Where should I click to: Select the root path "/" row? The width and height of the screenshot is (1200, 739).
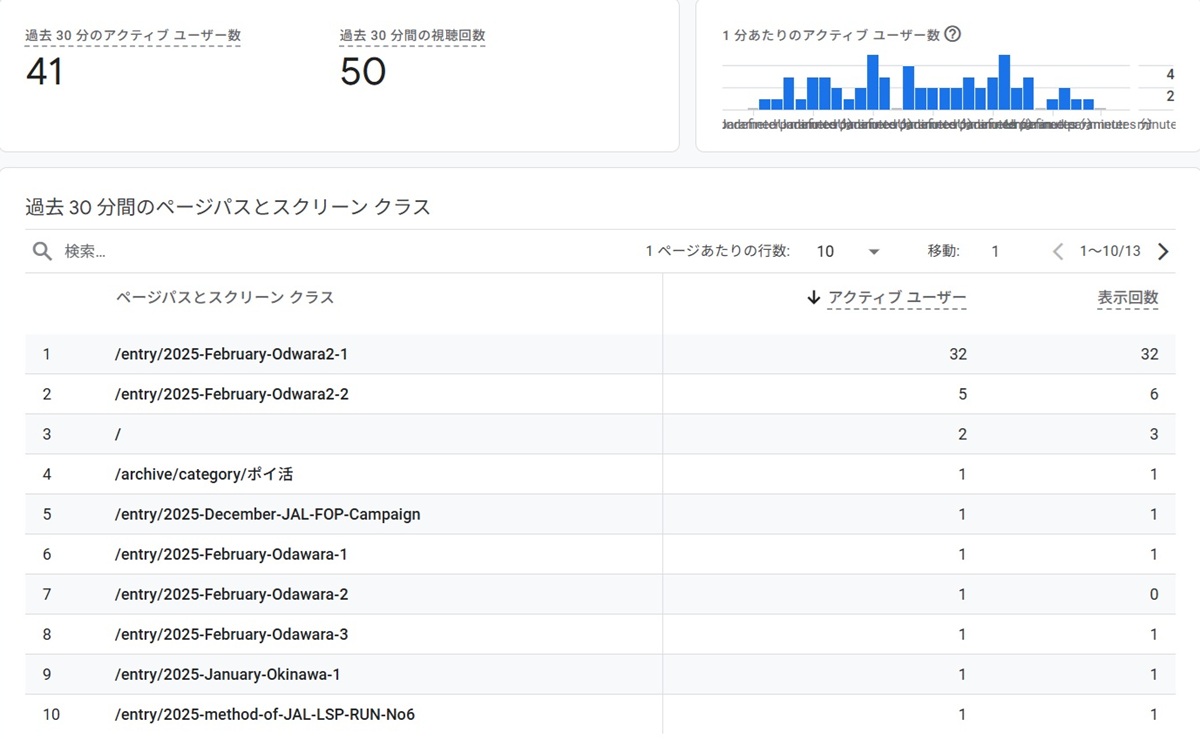tap(600, 434)
